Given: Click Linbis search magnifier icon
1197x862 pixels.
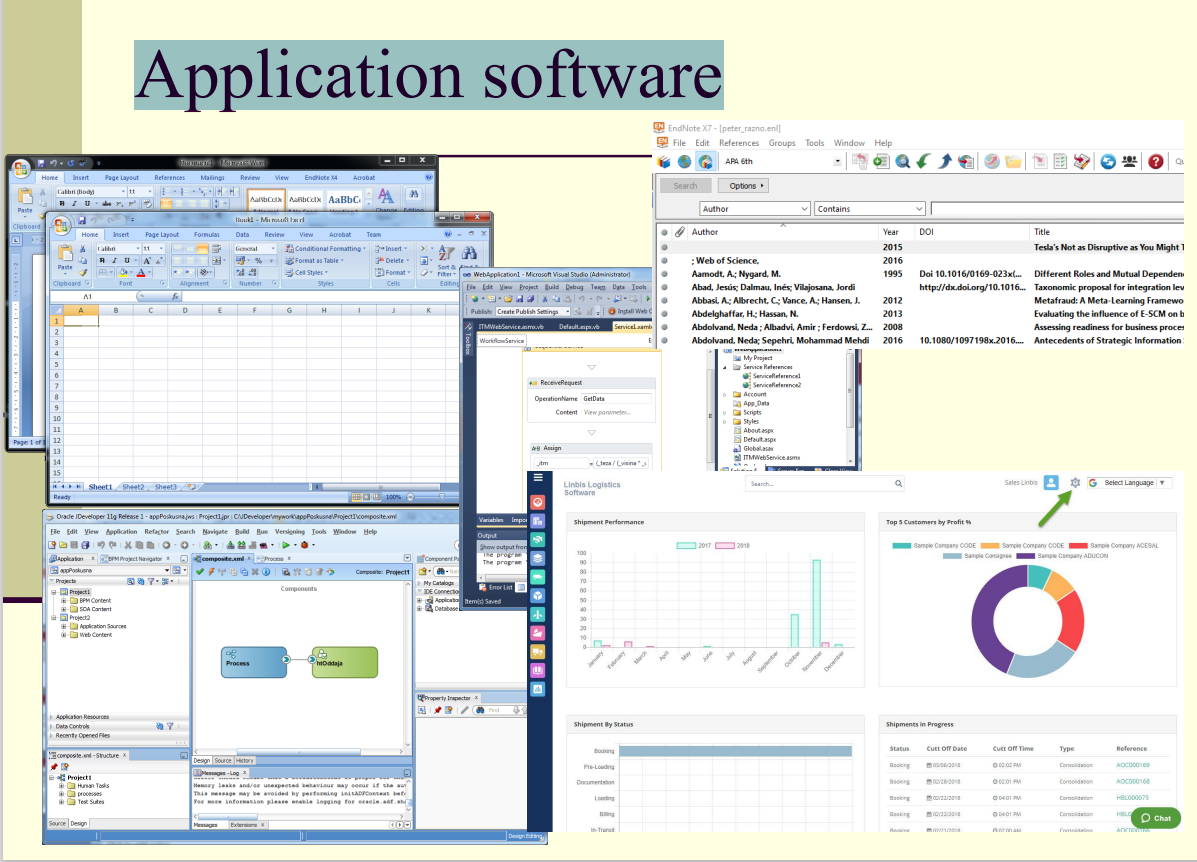Looking at the screenshot, I should (899, 483).
